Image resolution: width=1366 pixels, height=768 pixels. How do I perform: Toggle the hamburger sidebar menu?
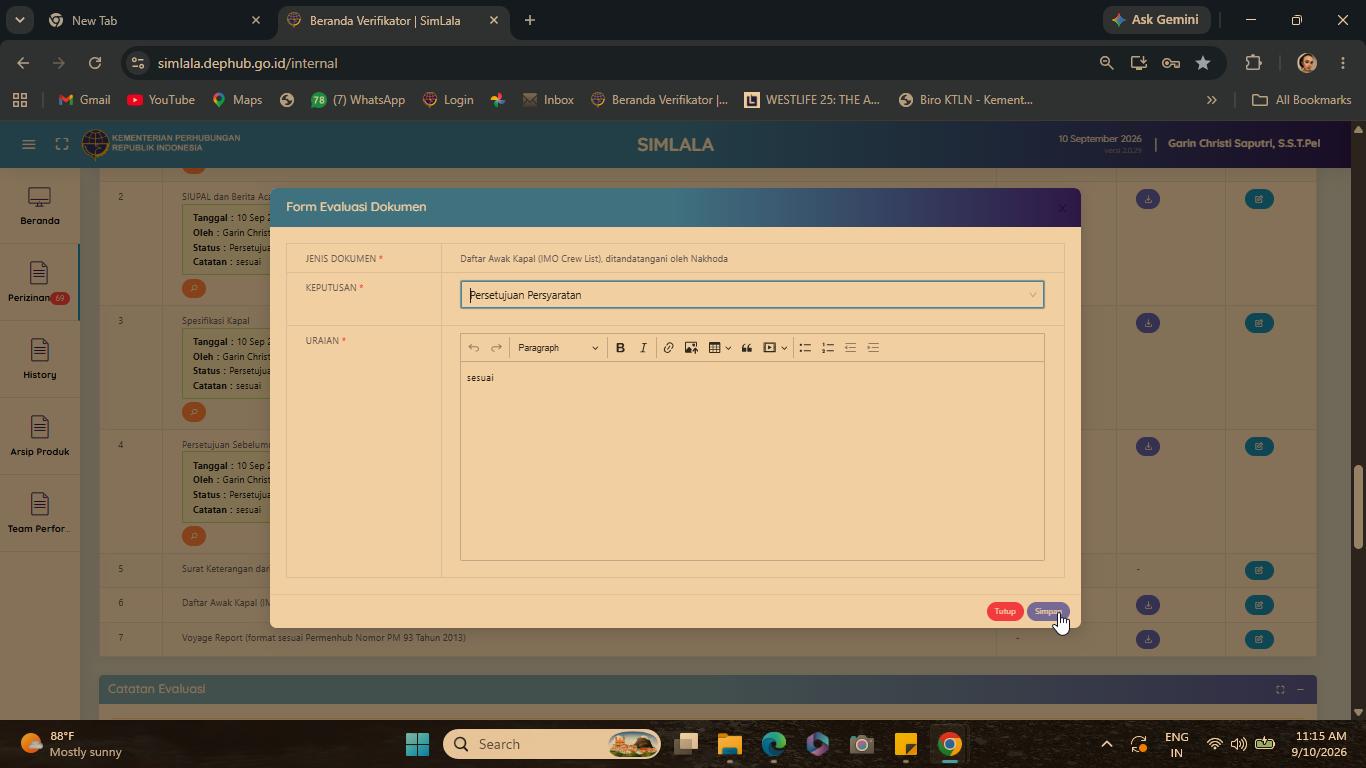click(x=29, y=145)
